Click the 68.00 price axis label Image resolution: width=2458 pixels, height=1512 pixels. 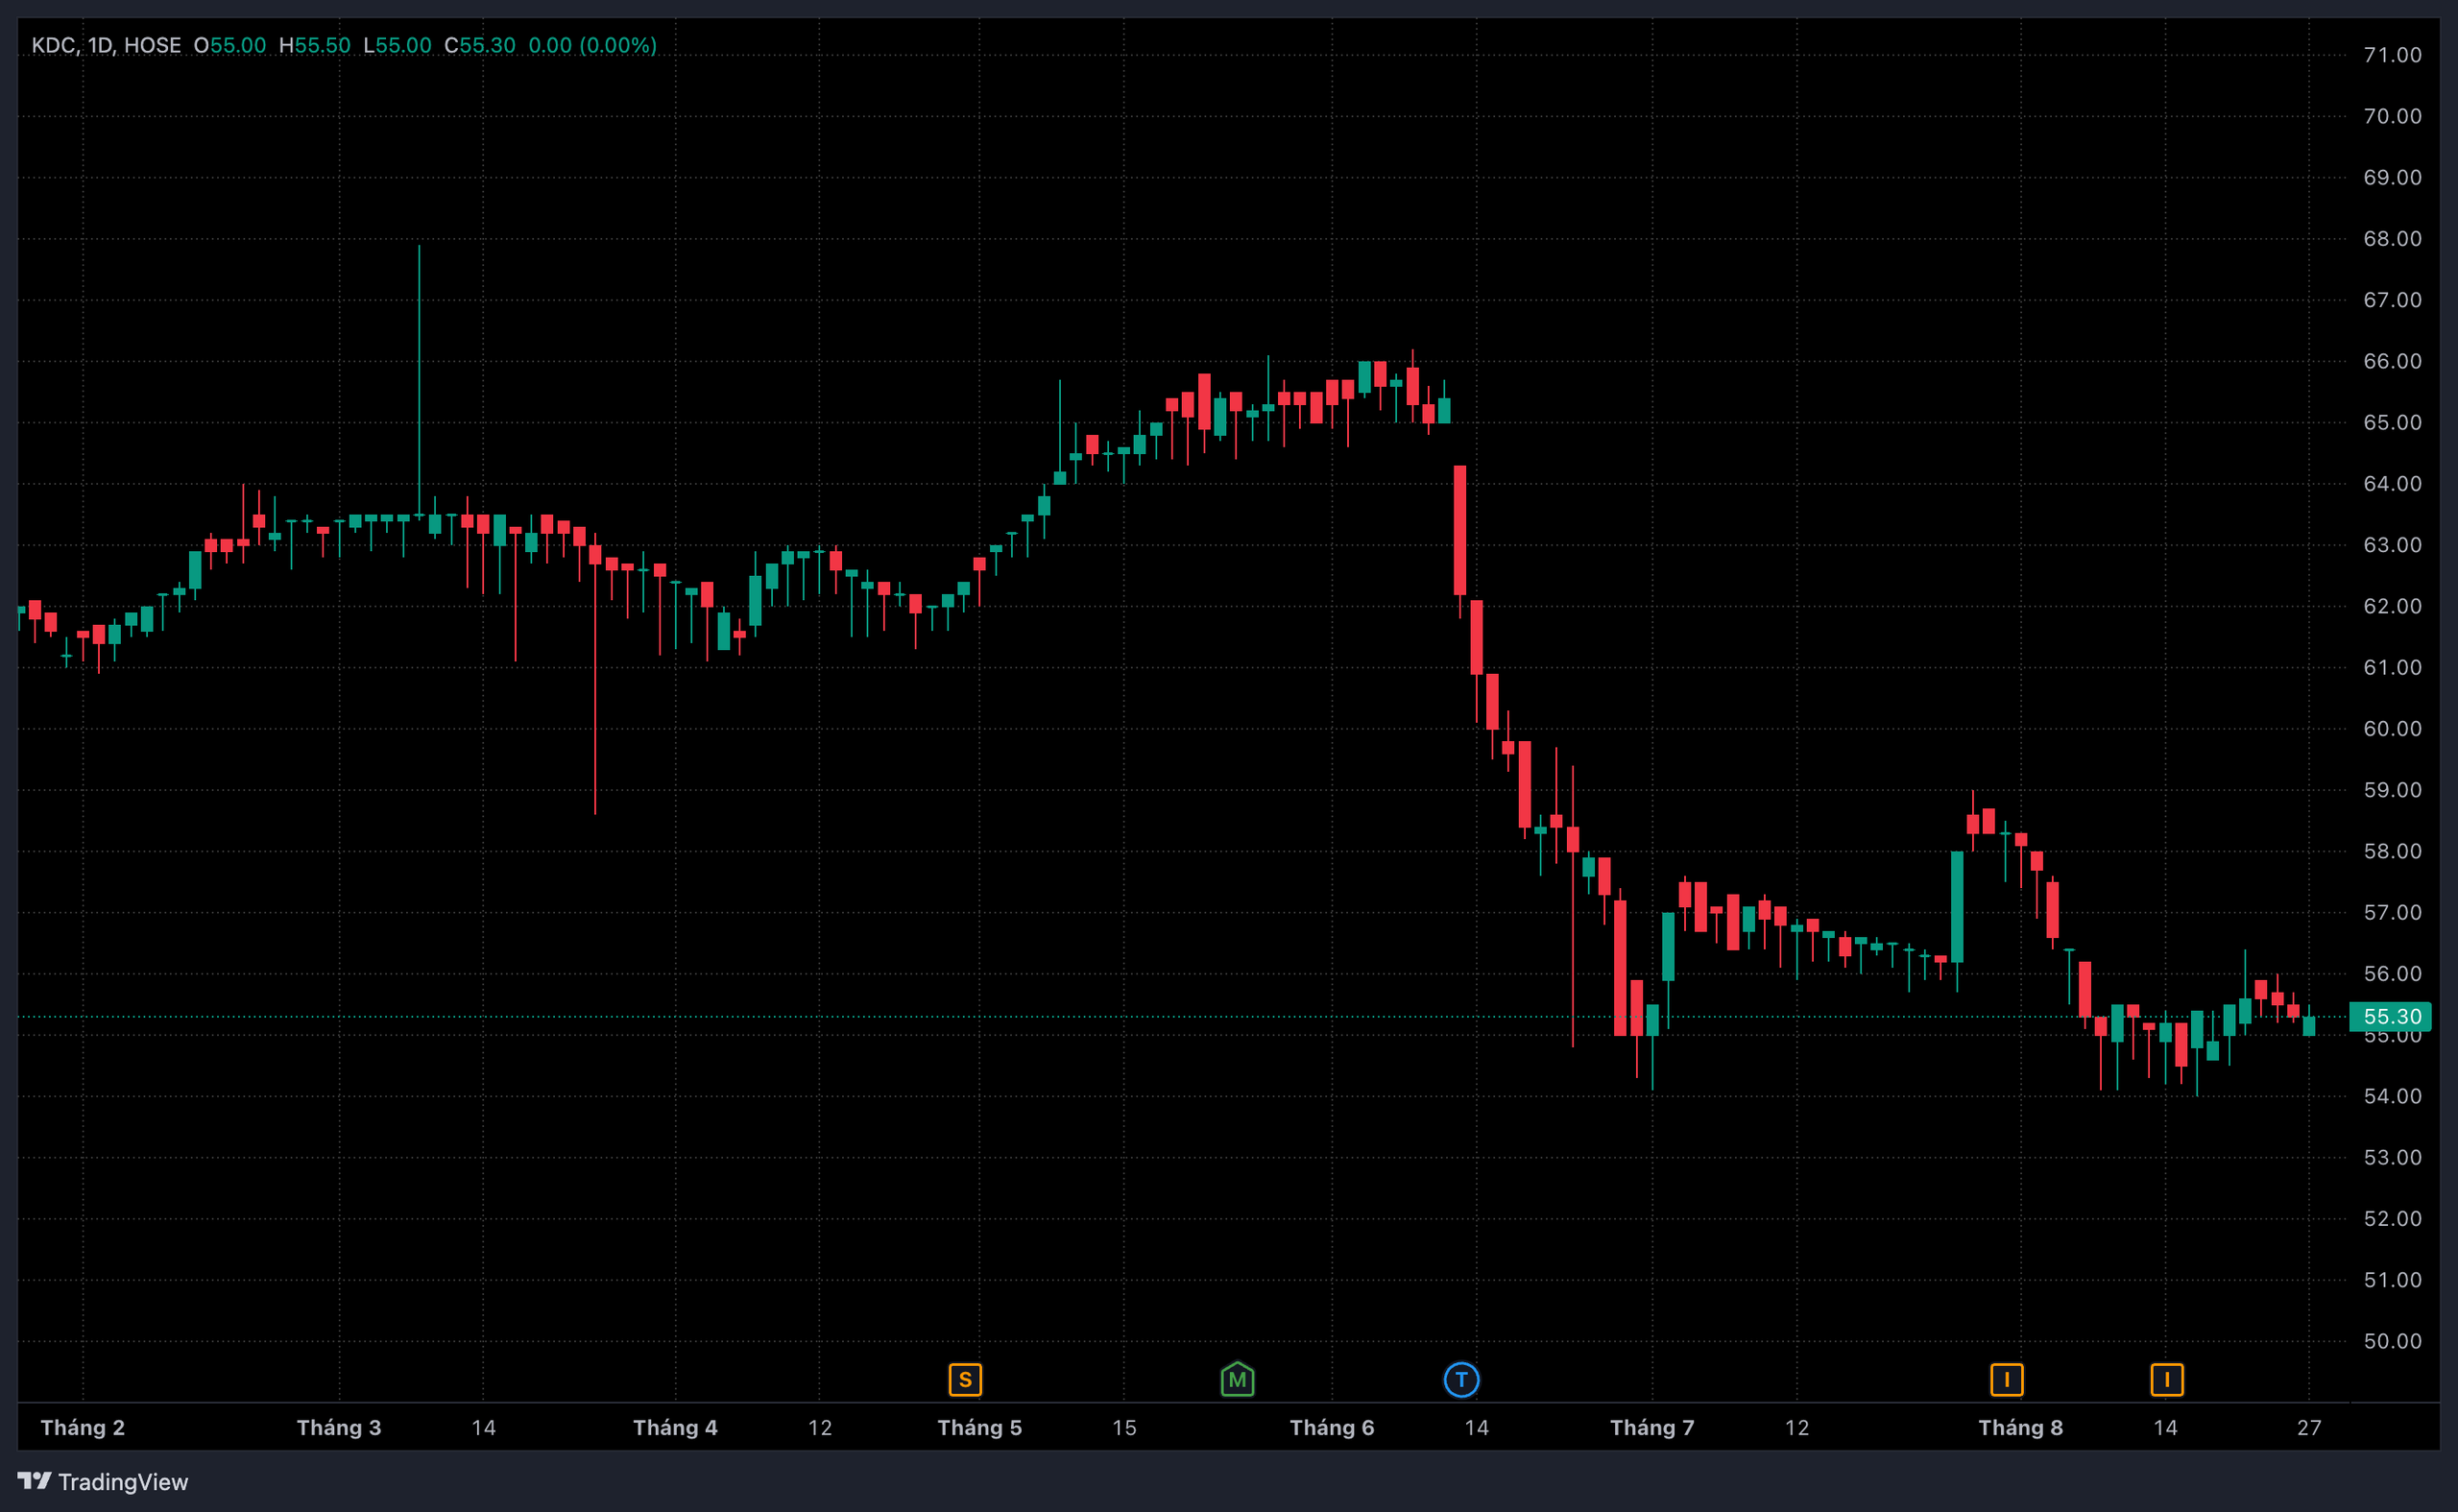(x=2392, y=239)
